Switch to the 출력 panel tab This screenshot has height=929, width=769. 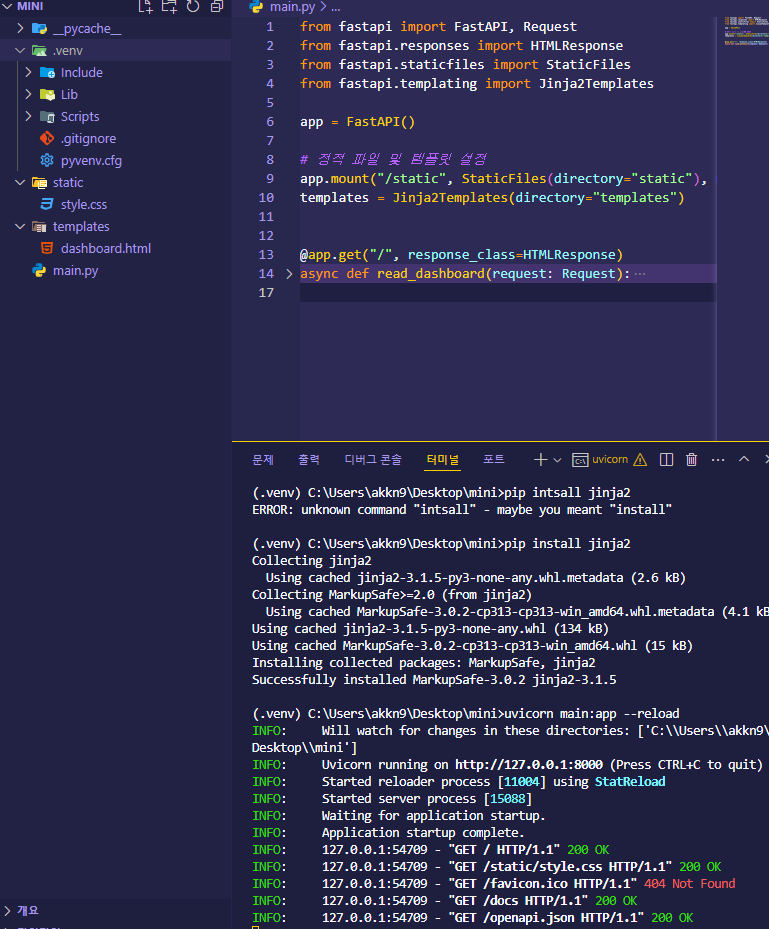click(x=309, y=460)
